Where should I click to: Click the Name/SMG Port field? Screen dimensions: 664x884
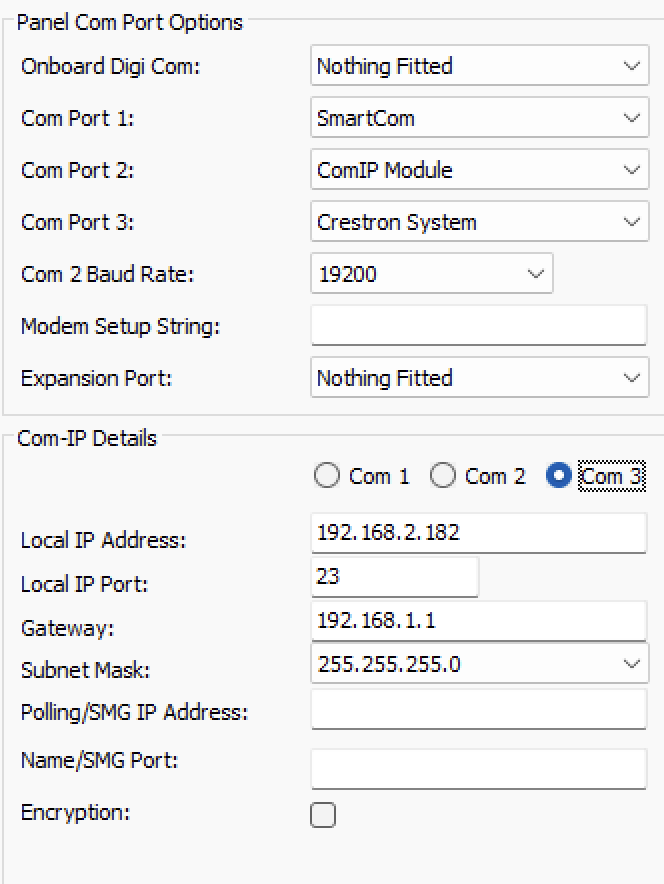(478, 768)
